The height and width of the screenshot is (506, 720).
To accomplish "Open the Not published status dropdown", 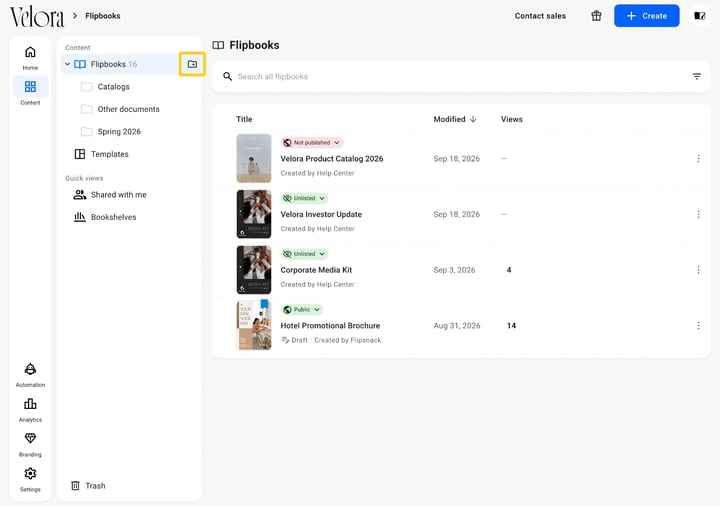I will [312, 143].
